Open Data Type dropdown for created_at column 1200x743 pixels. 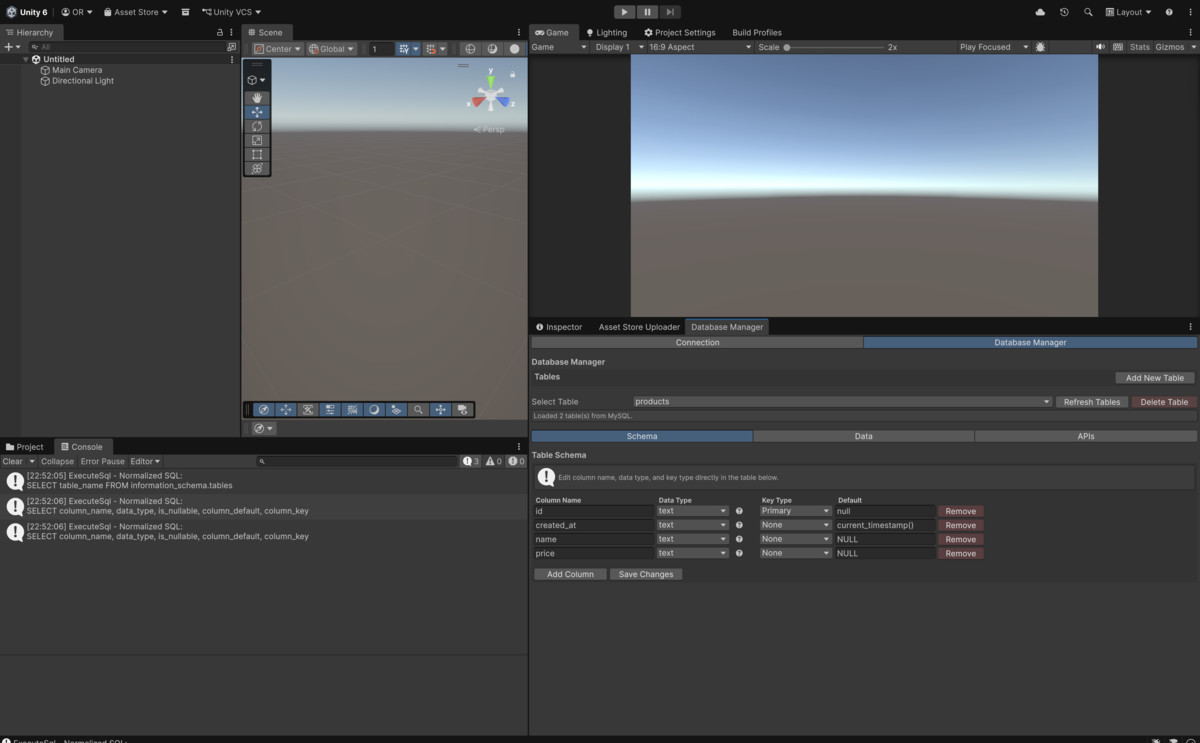[692, 525]
